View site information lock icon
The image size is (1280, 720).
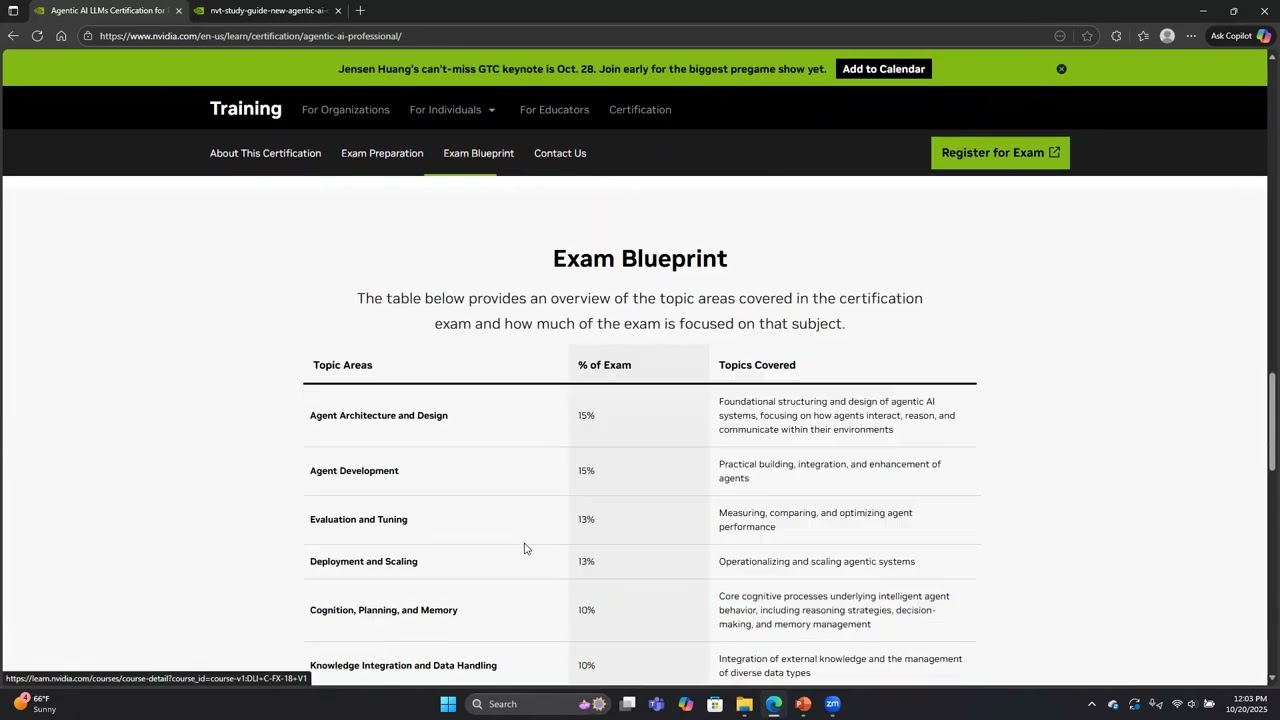(x=88, y=36)
